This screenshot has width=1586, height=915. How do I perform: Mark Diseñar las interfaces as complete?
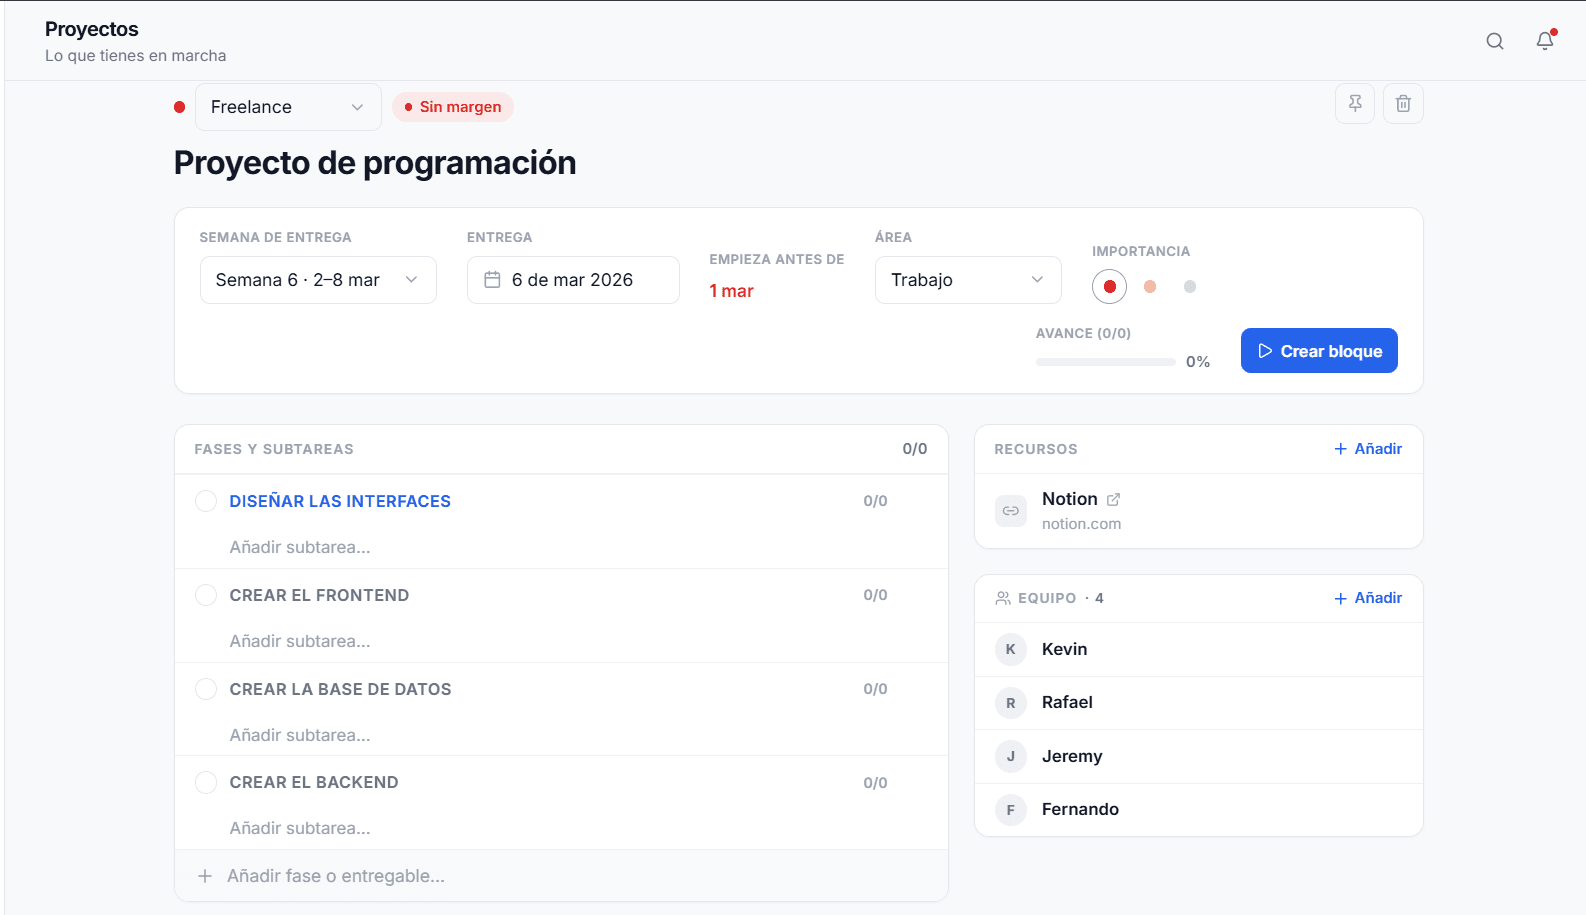(x=206, y=501)
